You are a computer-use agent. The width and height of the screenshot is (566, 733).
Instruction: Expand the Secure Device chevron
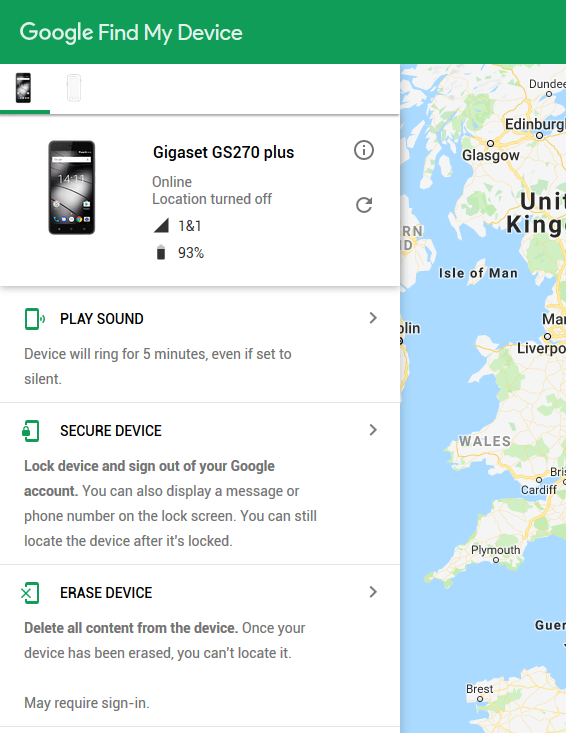[x=373, y=430]
